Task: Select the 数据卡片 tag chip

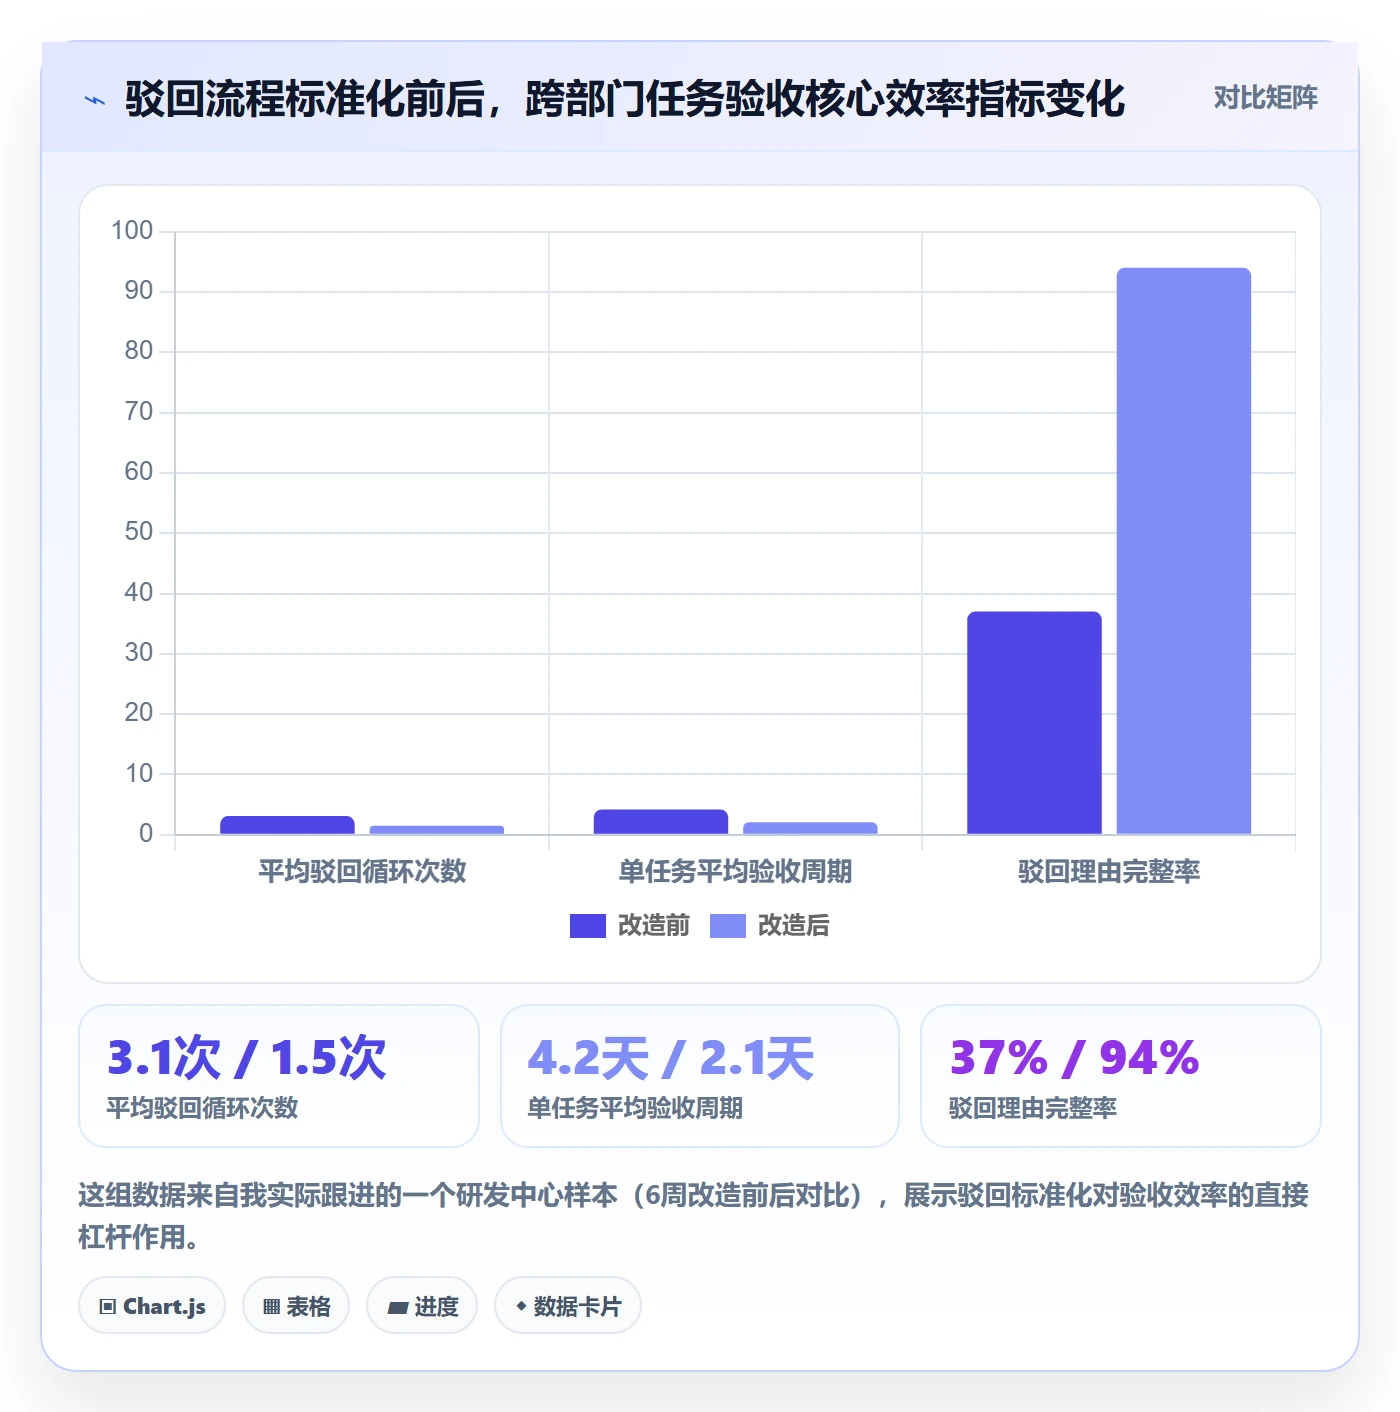Action: coord(568,1306)
